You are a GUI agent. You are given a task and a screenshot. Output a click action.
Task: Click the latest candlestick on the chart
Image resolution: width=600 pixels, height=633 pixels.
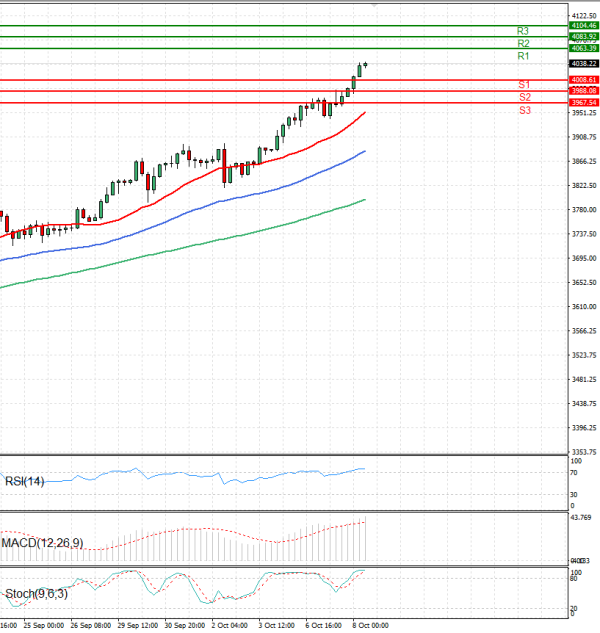click(366, 65)
